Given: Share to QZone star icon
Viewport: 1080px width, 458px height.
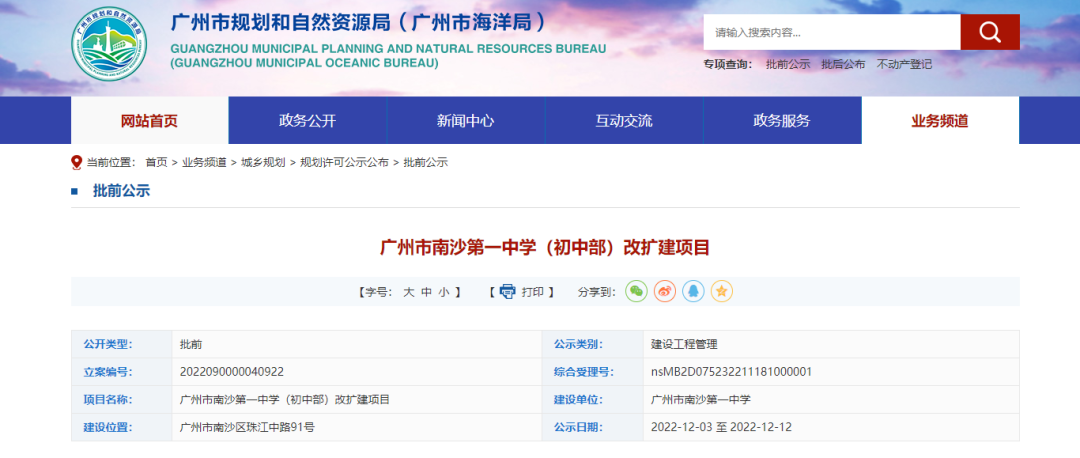Looking at the screenshot, I should pyautogui.click(x=722, y=291).
